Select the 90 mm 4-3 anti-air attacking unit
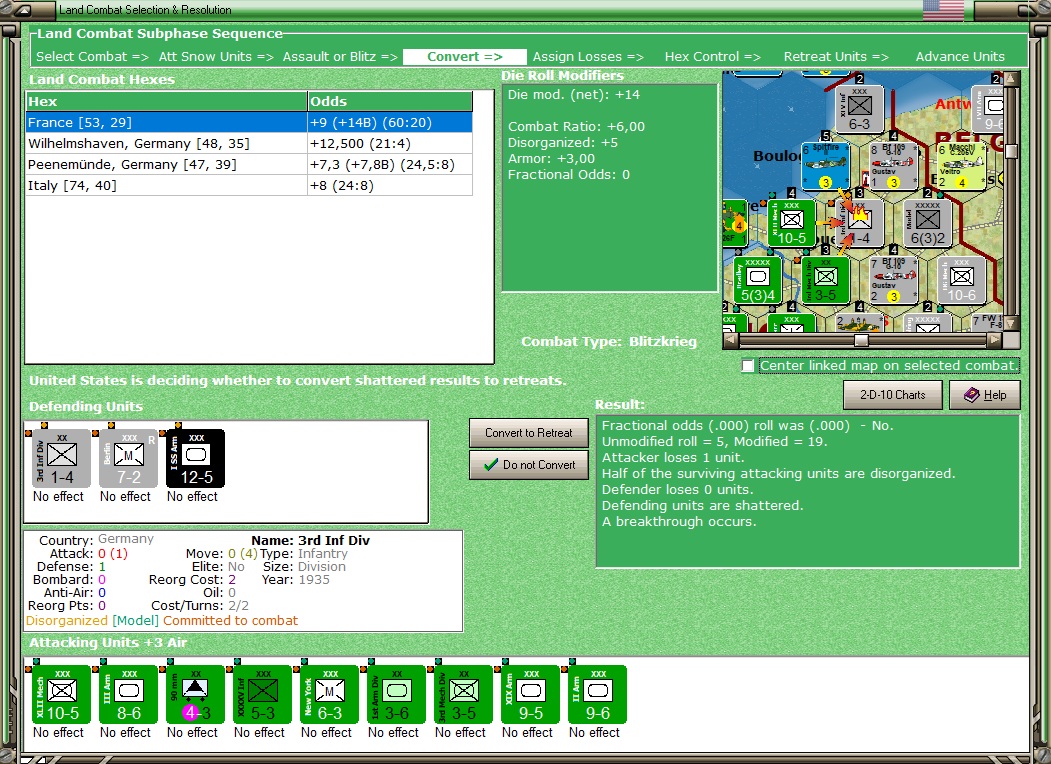The image size is (1051, 764). click(x=196, y=694)
